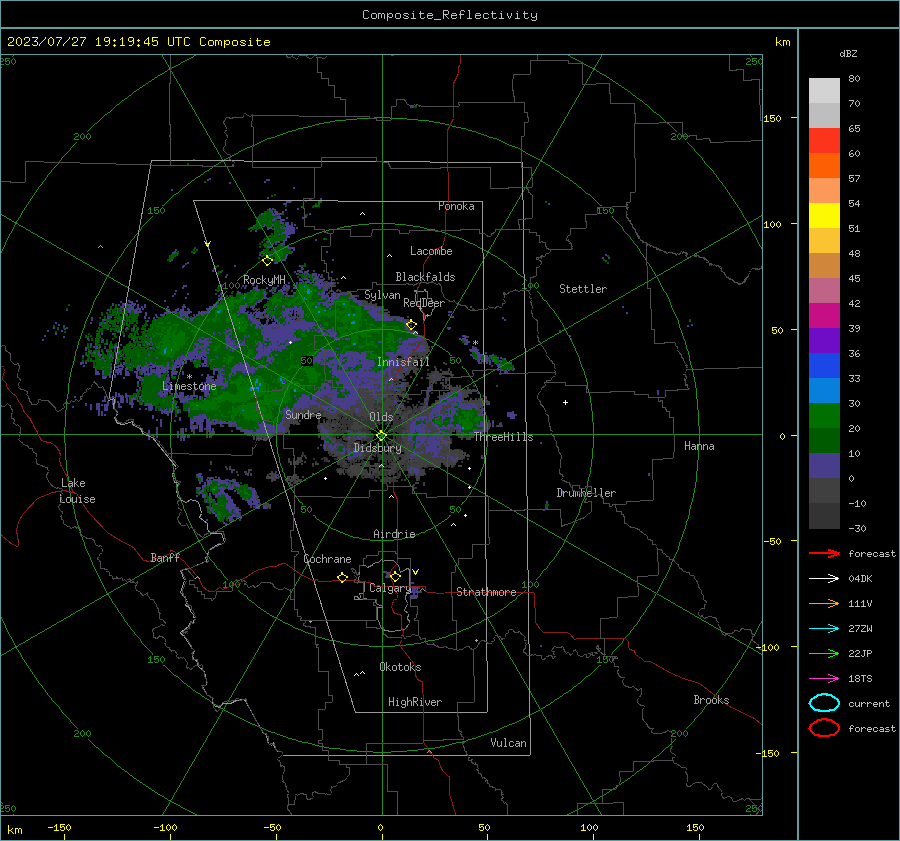Screen dimensions: 900x841
Task: Click the HighRiver city label
Action: point(415,702)
